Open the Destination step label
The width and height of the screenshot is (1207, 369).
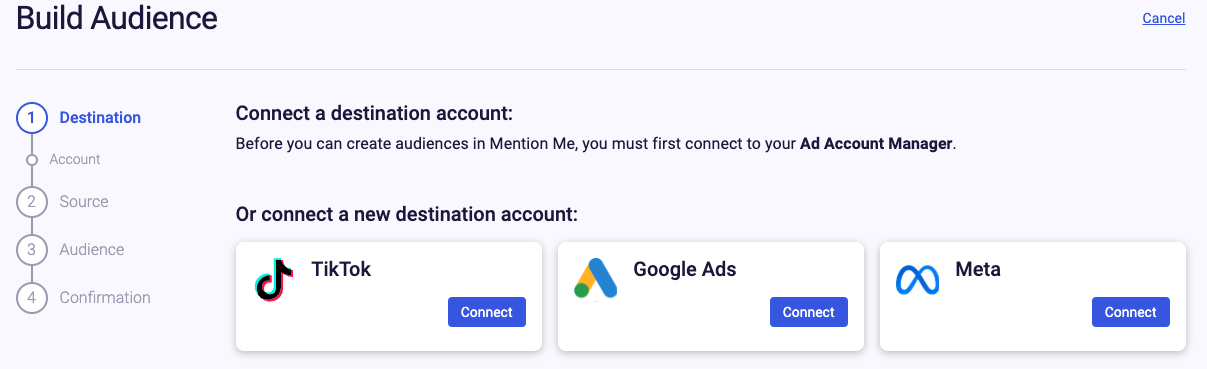(100, 118)
